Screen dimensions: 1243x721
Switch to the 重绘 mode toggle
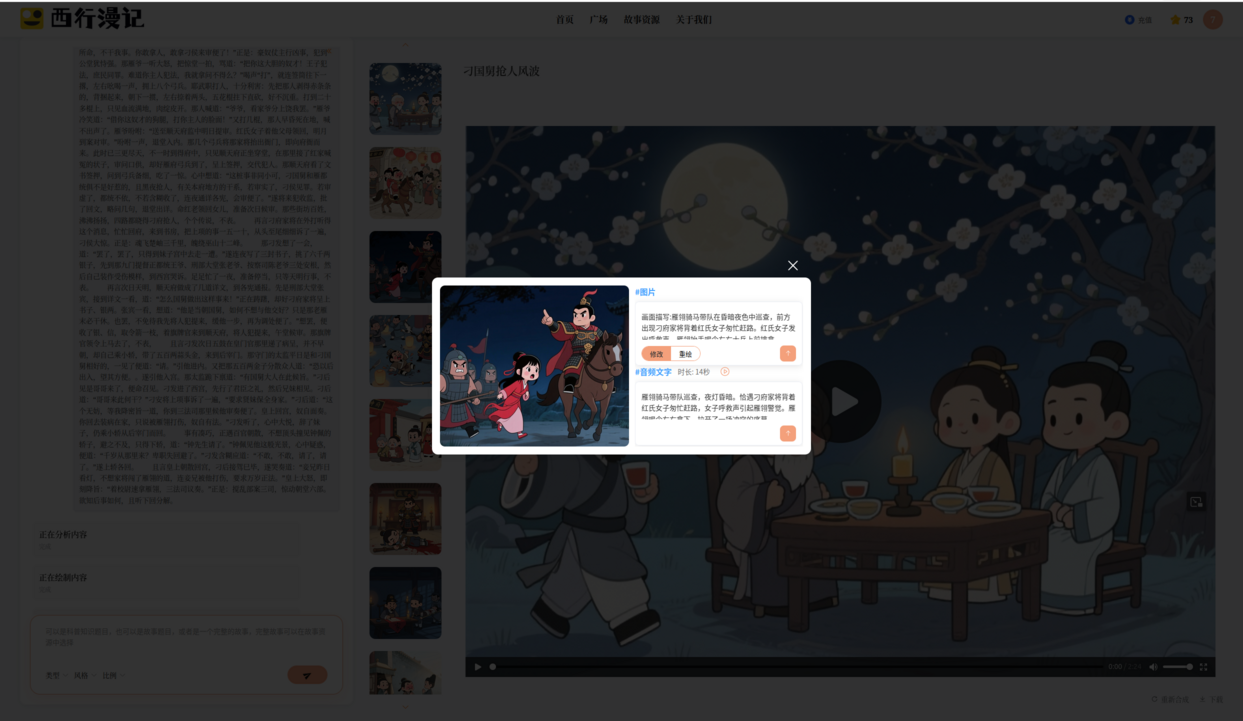click(685, 354)
